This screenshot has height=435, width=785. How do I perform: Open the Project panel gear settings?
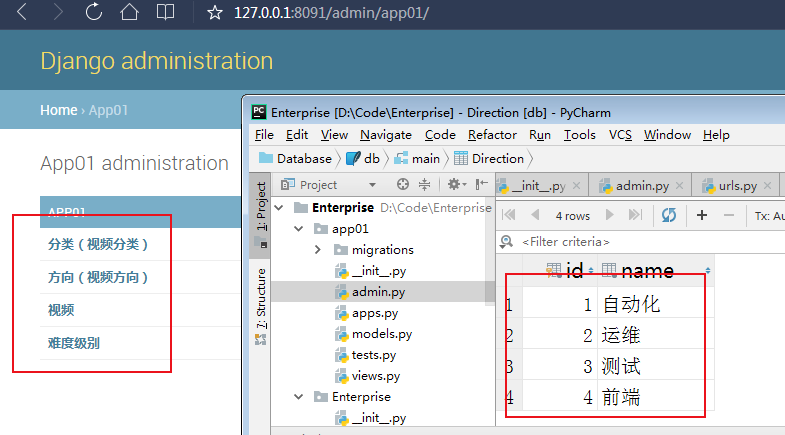pos(456,185)
